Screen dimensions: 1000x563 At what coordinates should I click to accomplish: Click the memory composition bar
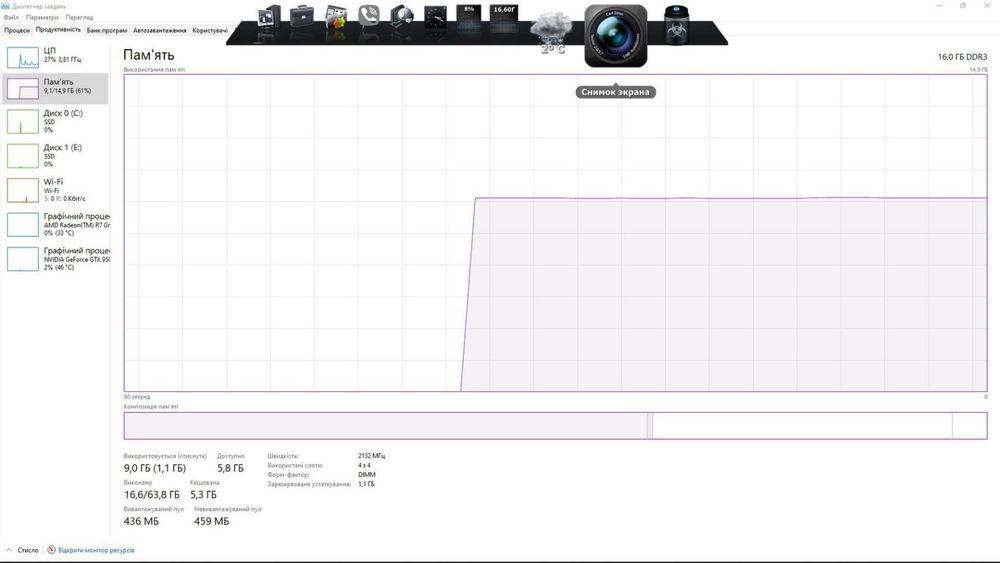[555, 425]
